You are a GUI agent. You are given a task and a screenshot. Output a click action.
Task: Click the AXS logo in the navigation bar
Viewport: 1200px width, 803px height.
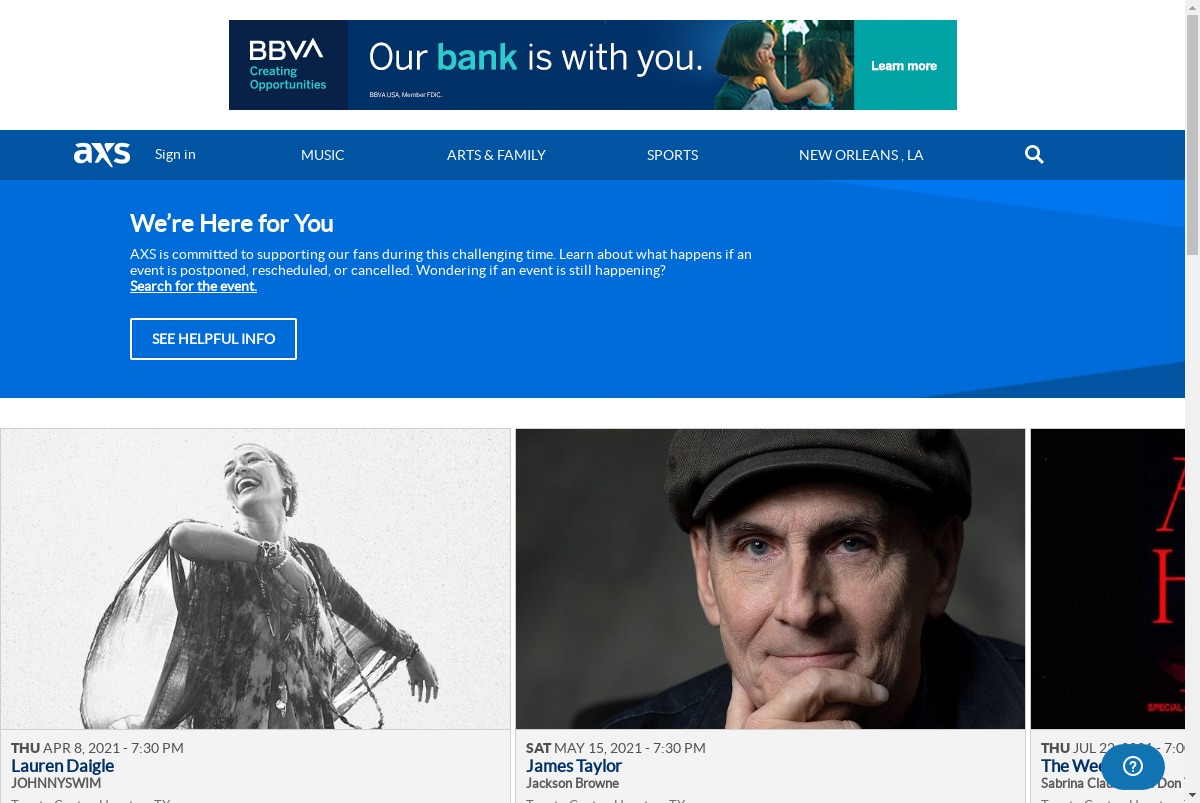coord(102,154)
